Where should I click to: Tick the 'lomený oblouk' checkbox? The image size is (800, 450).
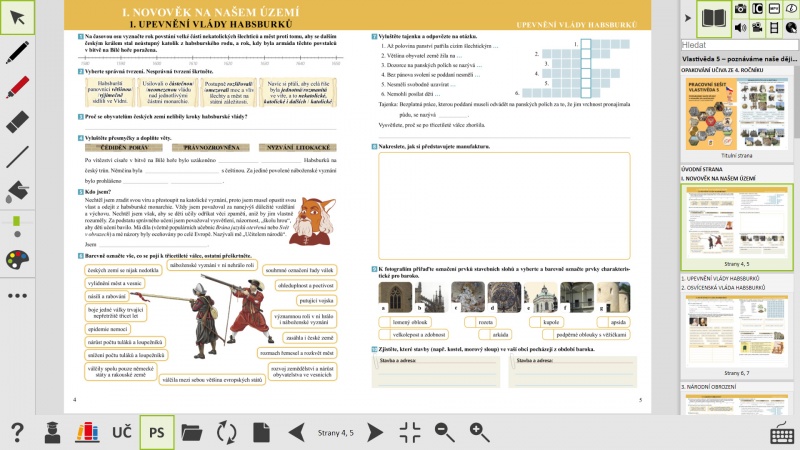[384, 322]
